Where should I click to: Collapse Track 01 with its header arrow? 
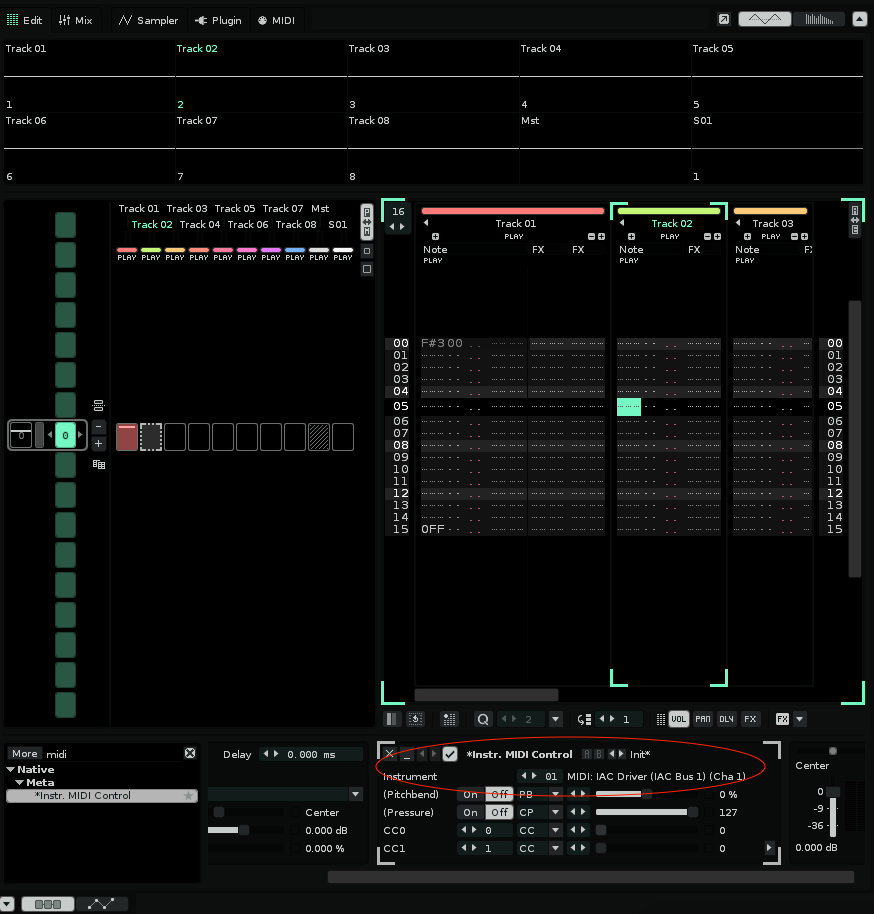426,223
